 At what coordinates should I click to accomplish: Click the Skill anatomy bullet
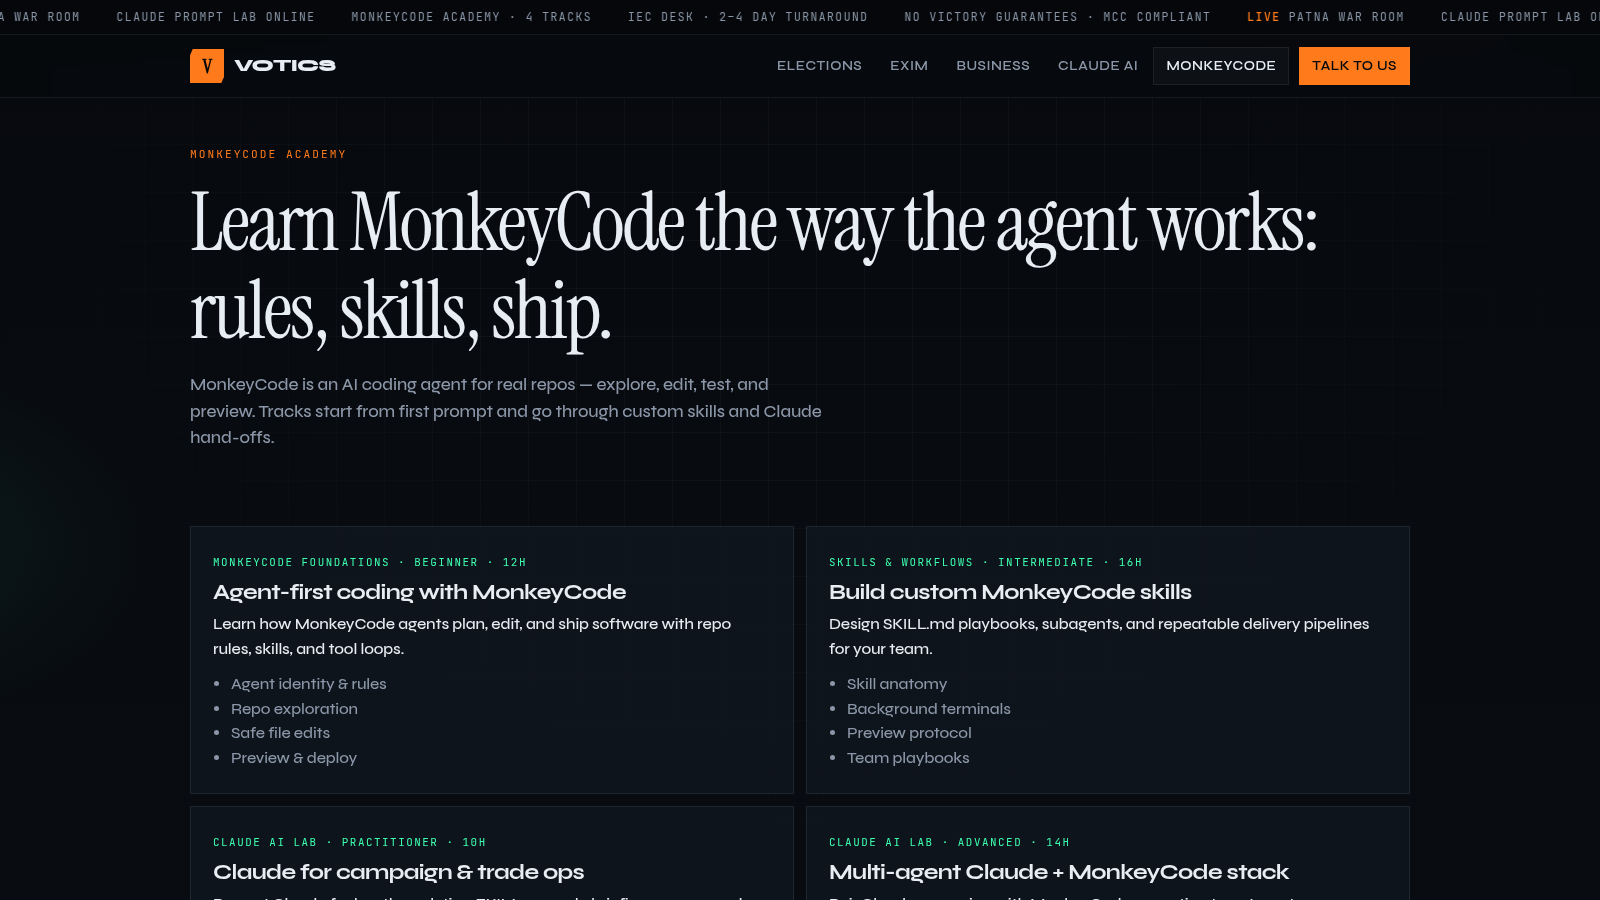point(897,684)
